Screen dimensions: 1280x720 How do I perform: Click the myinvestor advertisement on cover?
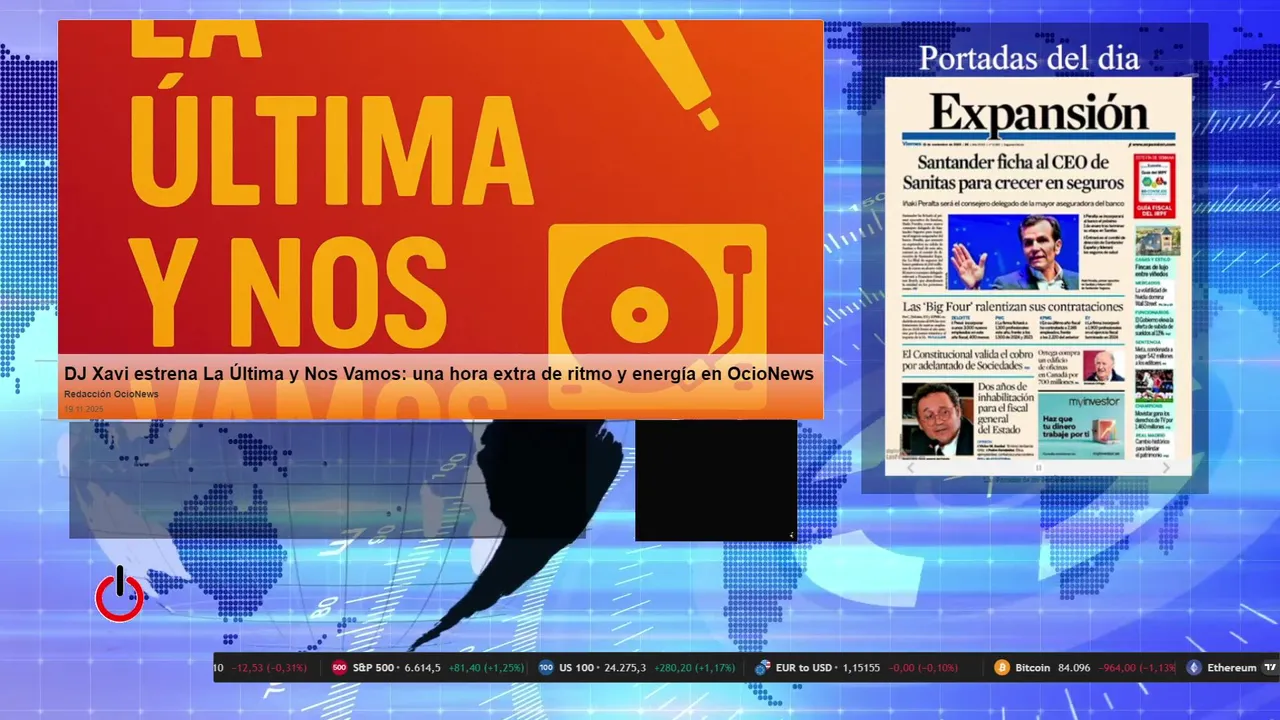pyautogui.click(x=1080, y=425)
